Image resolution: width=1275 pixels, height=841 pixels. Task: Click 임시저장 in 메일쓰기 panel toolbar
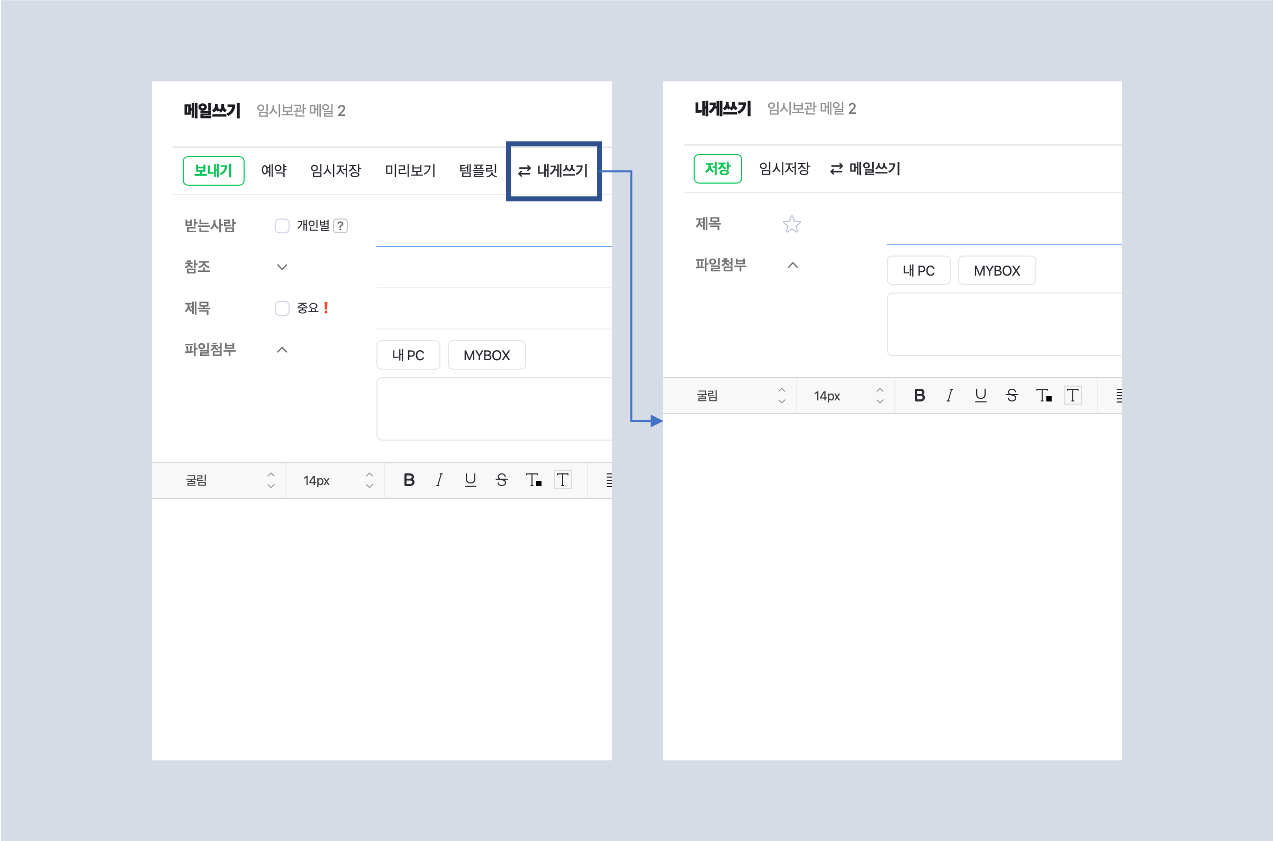point(335,170)
